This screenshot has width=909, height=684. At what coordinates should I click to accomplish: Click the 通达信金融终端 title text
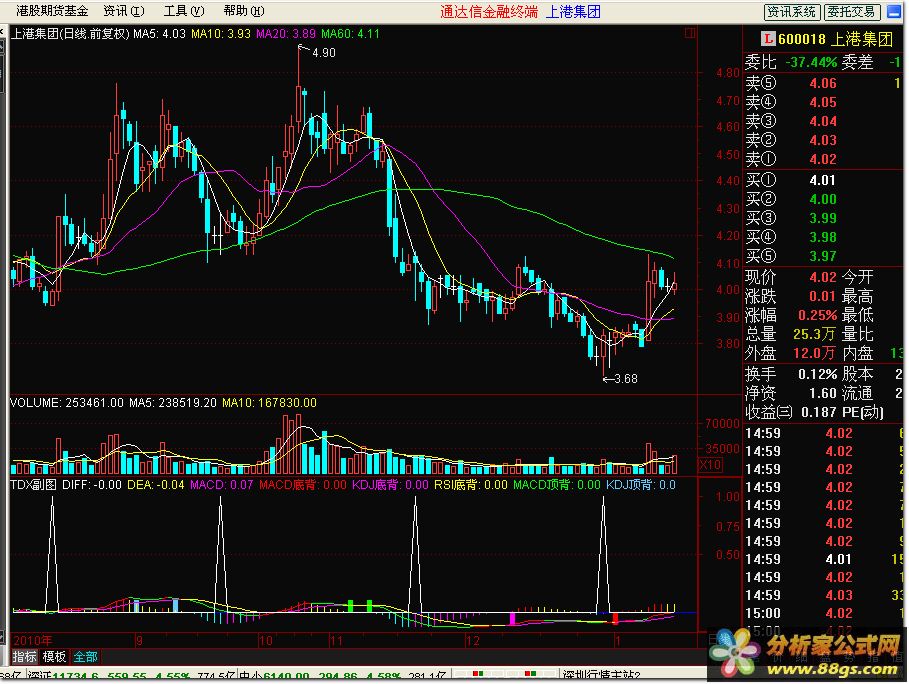489,12
